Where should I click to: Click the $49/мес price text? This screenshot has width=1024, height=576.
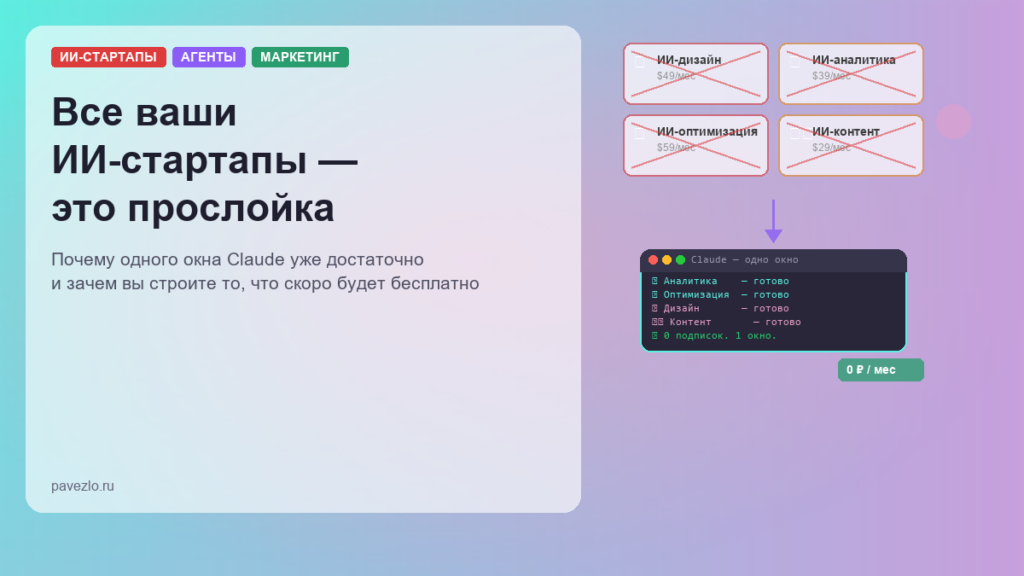pyautogui.click(x=676, y=76)
